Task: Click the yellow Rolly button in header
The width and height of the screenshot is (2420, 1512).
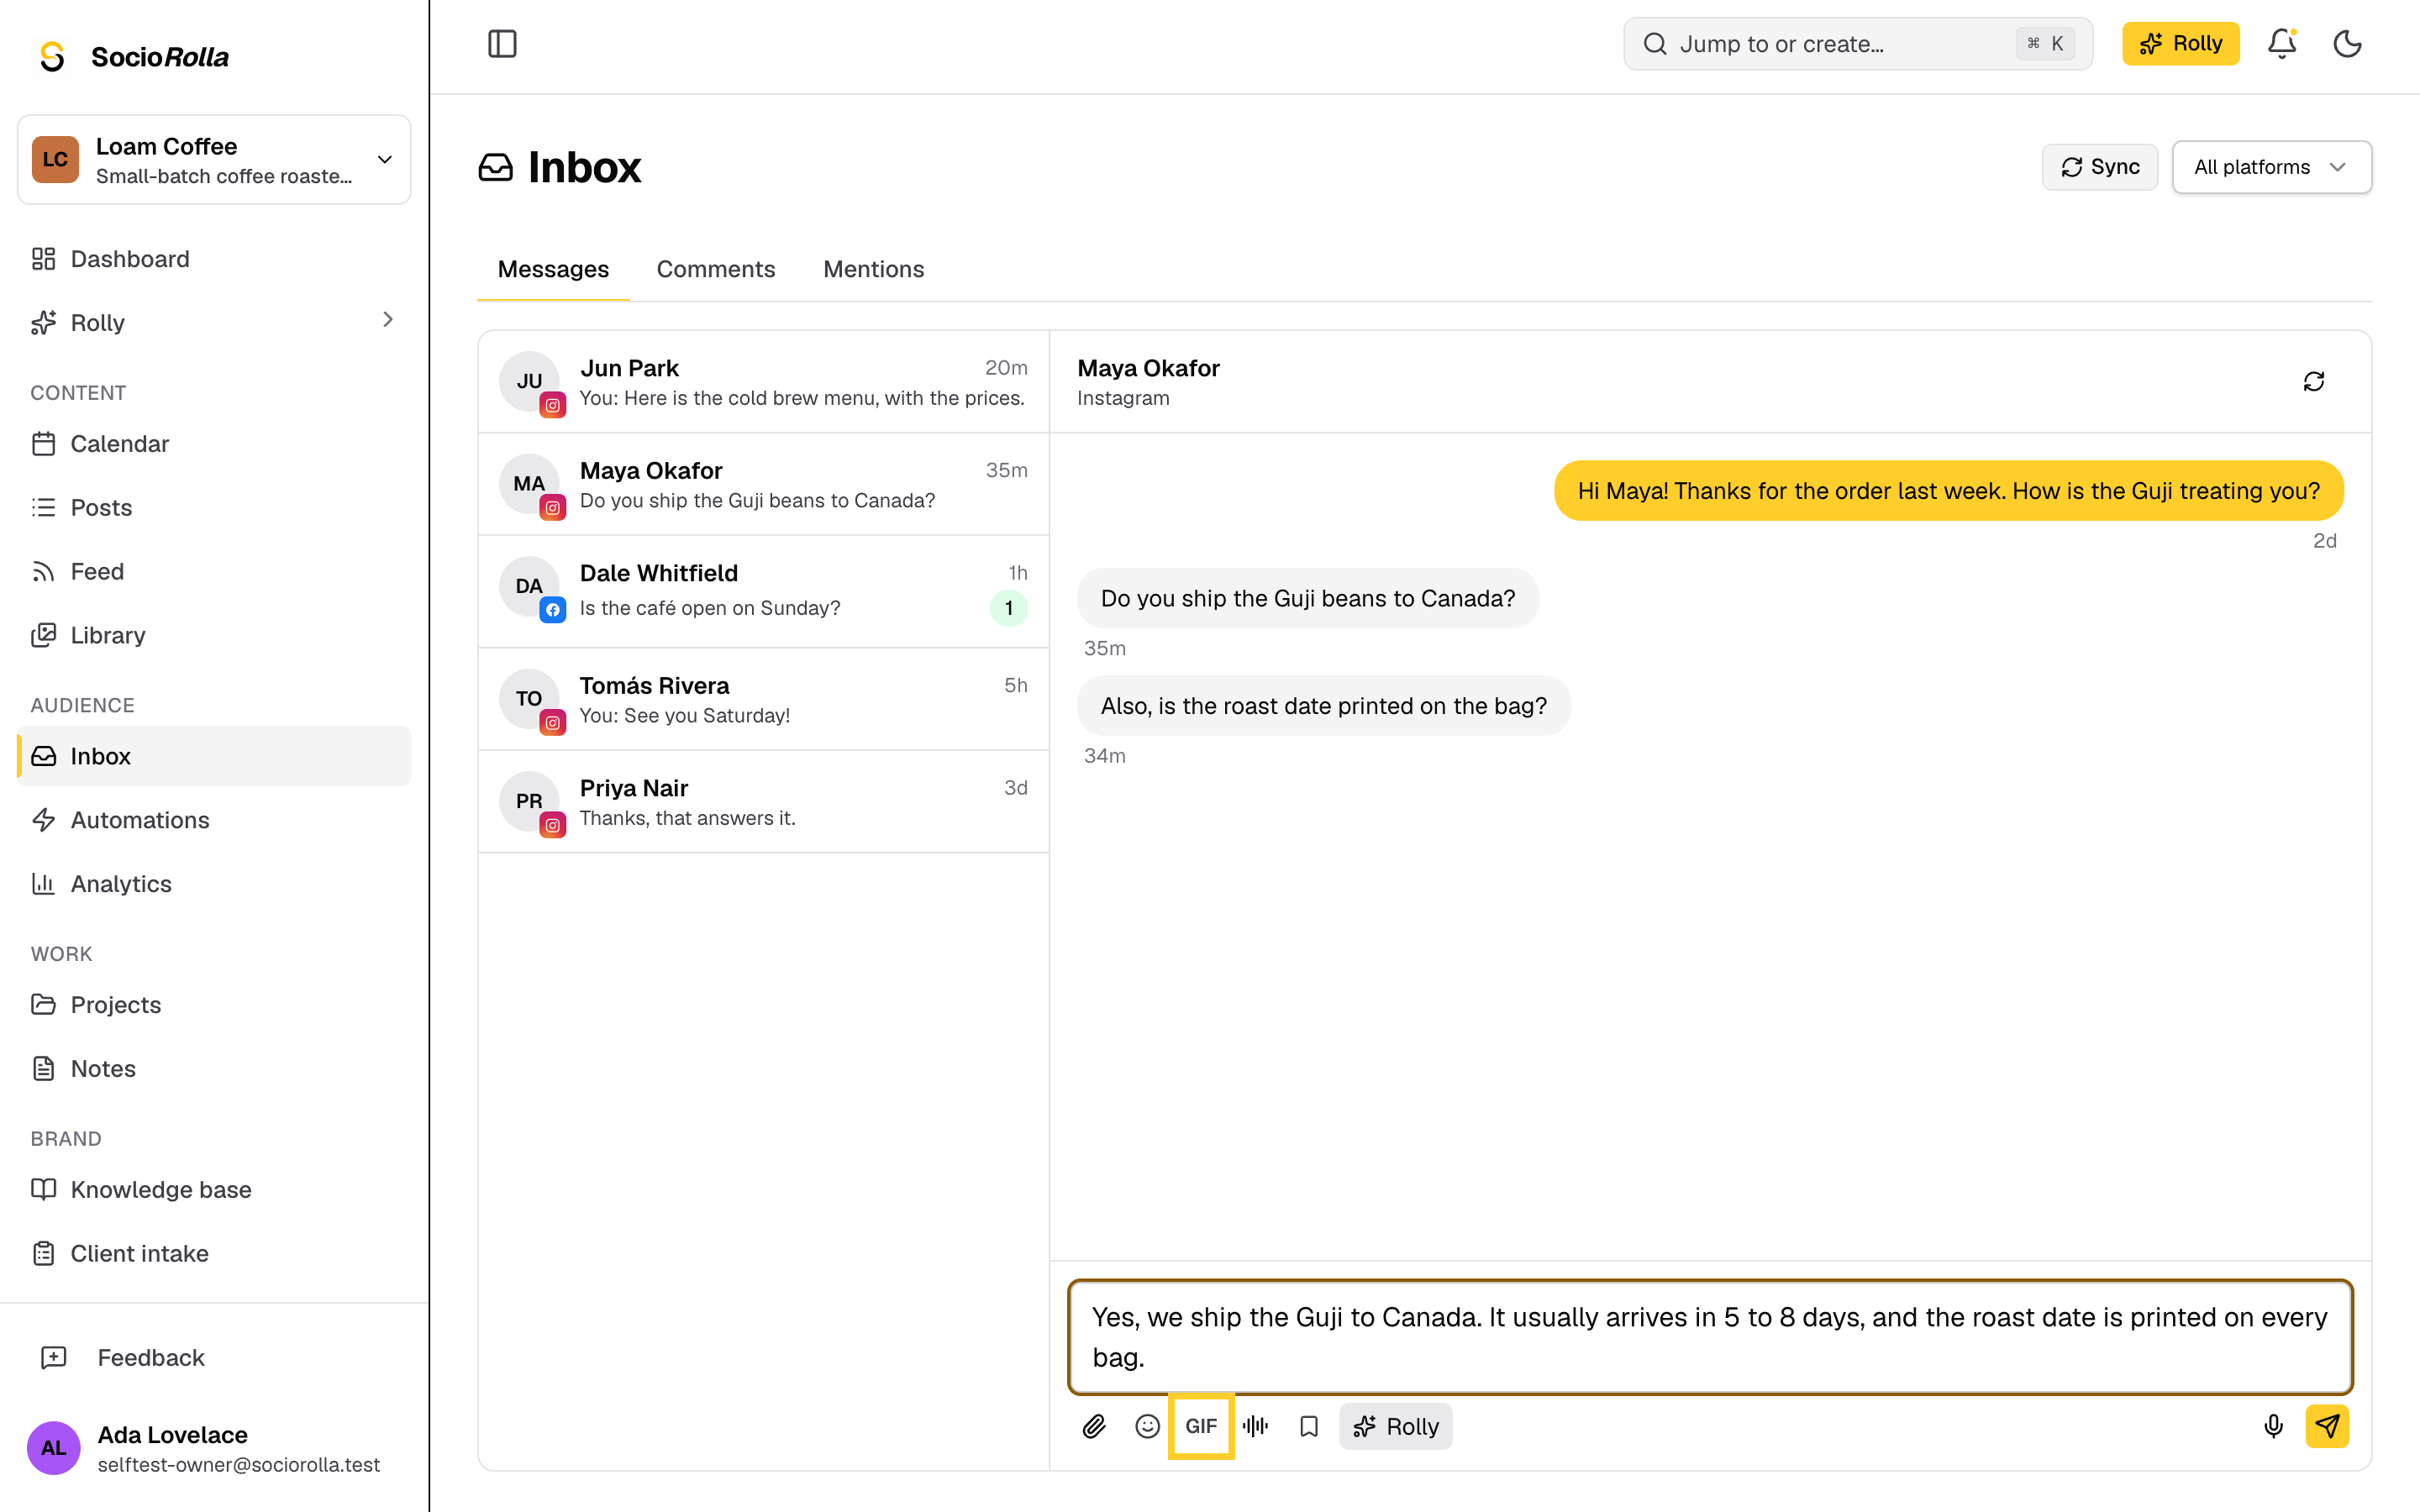Action: pos(2180,44)
